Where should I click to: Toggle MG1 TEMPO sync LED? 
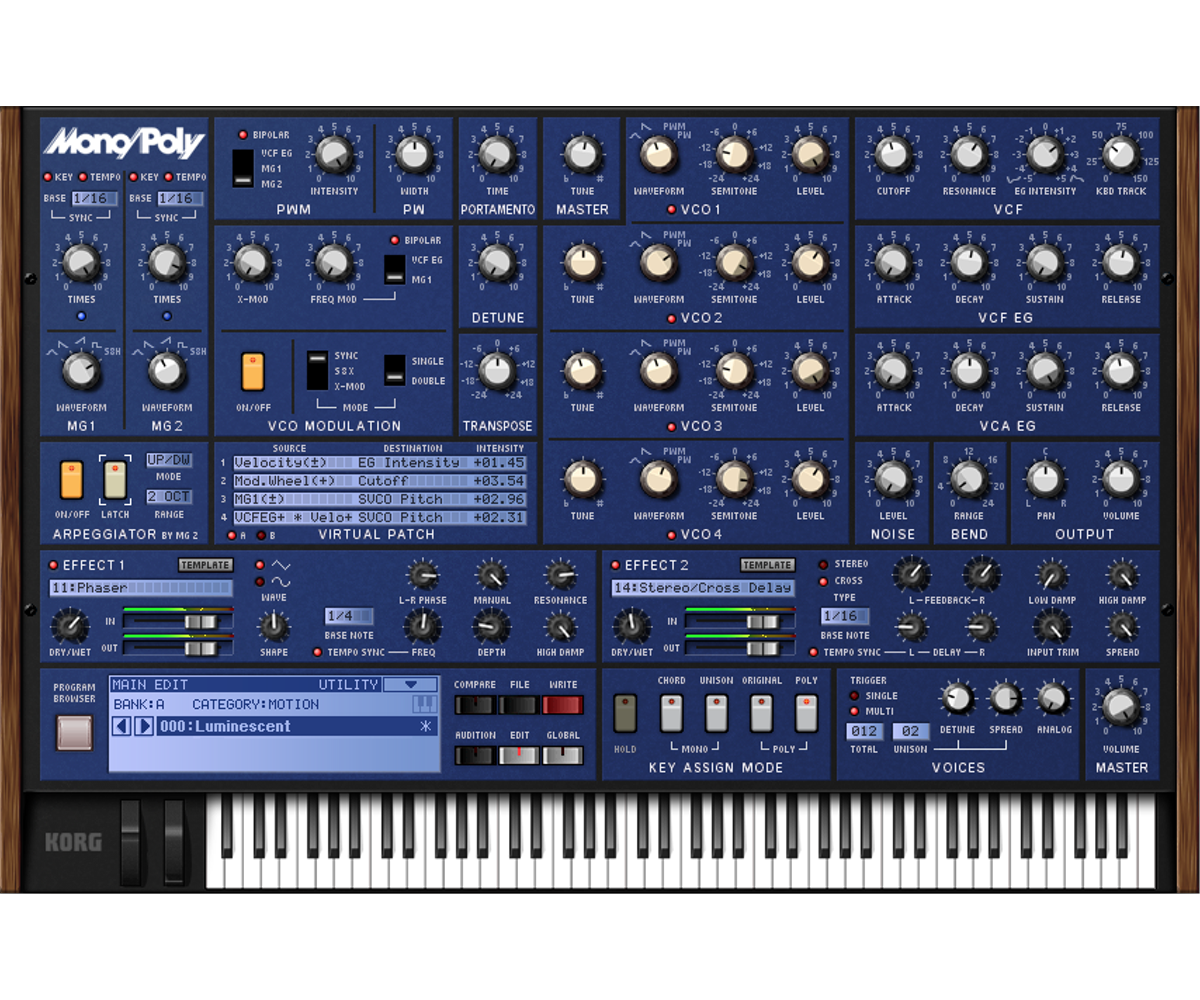pyautogui.click(x=82, y=177)
